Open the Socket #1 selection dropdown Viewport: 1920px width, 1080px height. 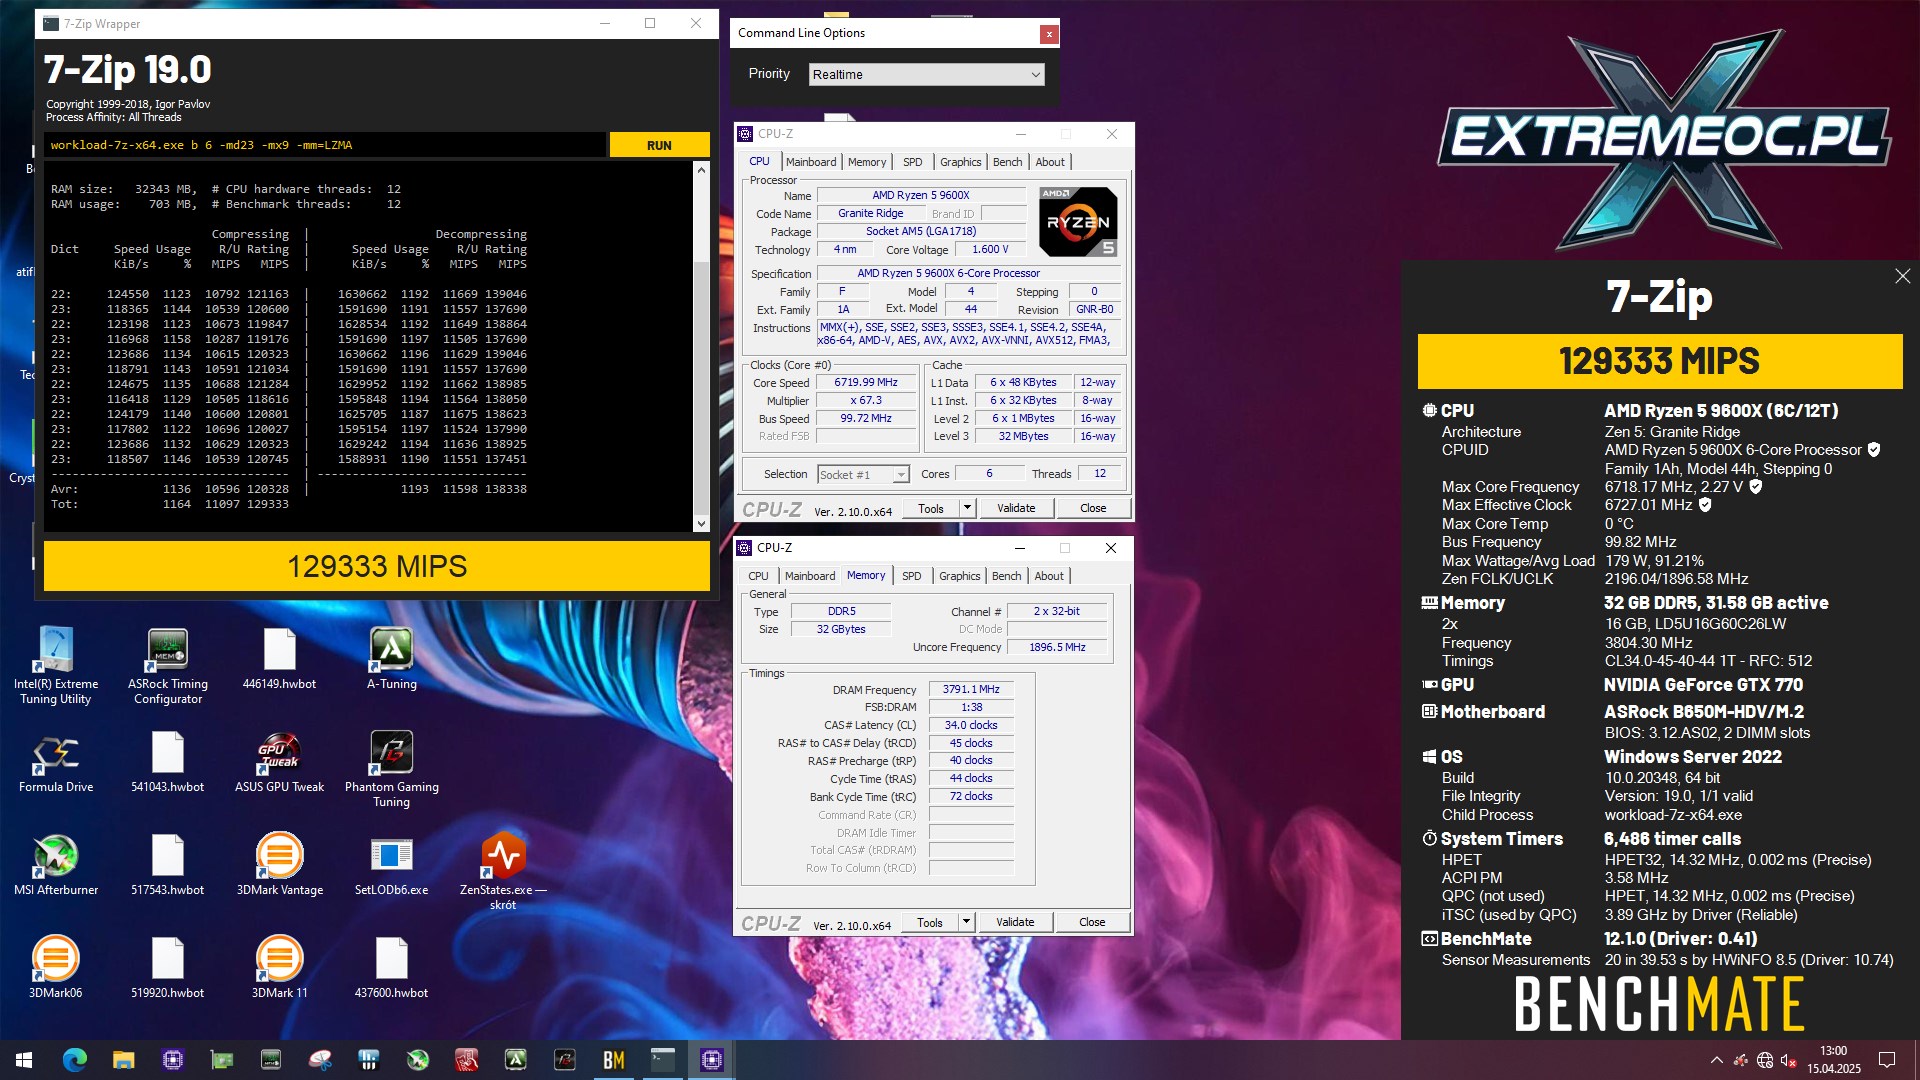863,474
